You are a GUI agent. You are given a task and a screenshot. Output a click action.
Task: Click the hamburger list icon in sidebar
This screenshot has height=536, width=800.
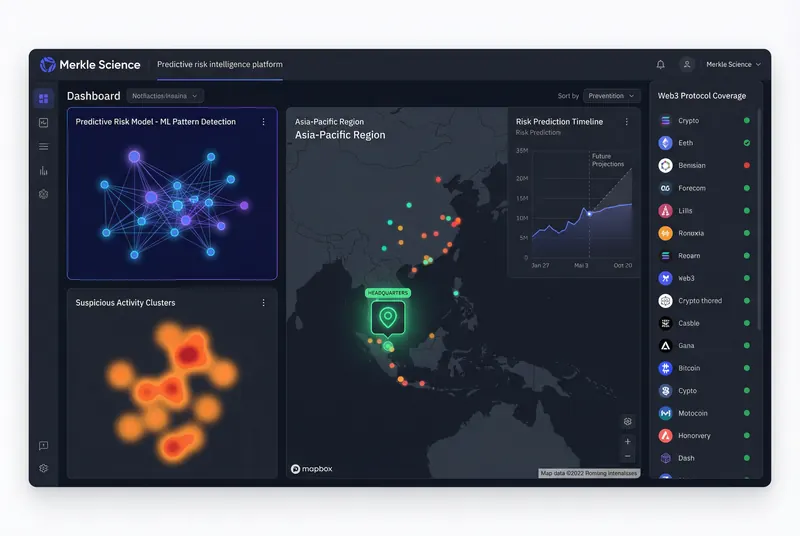point(43,147)
